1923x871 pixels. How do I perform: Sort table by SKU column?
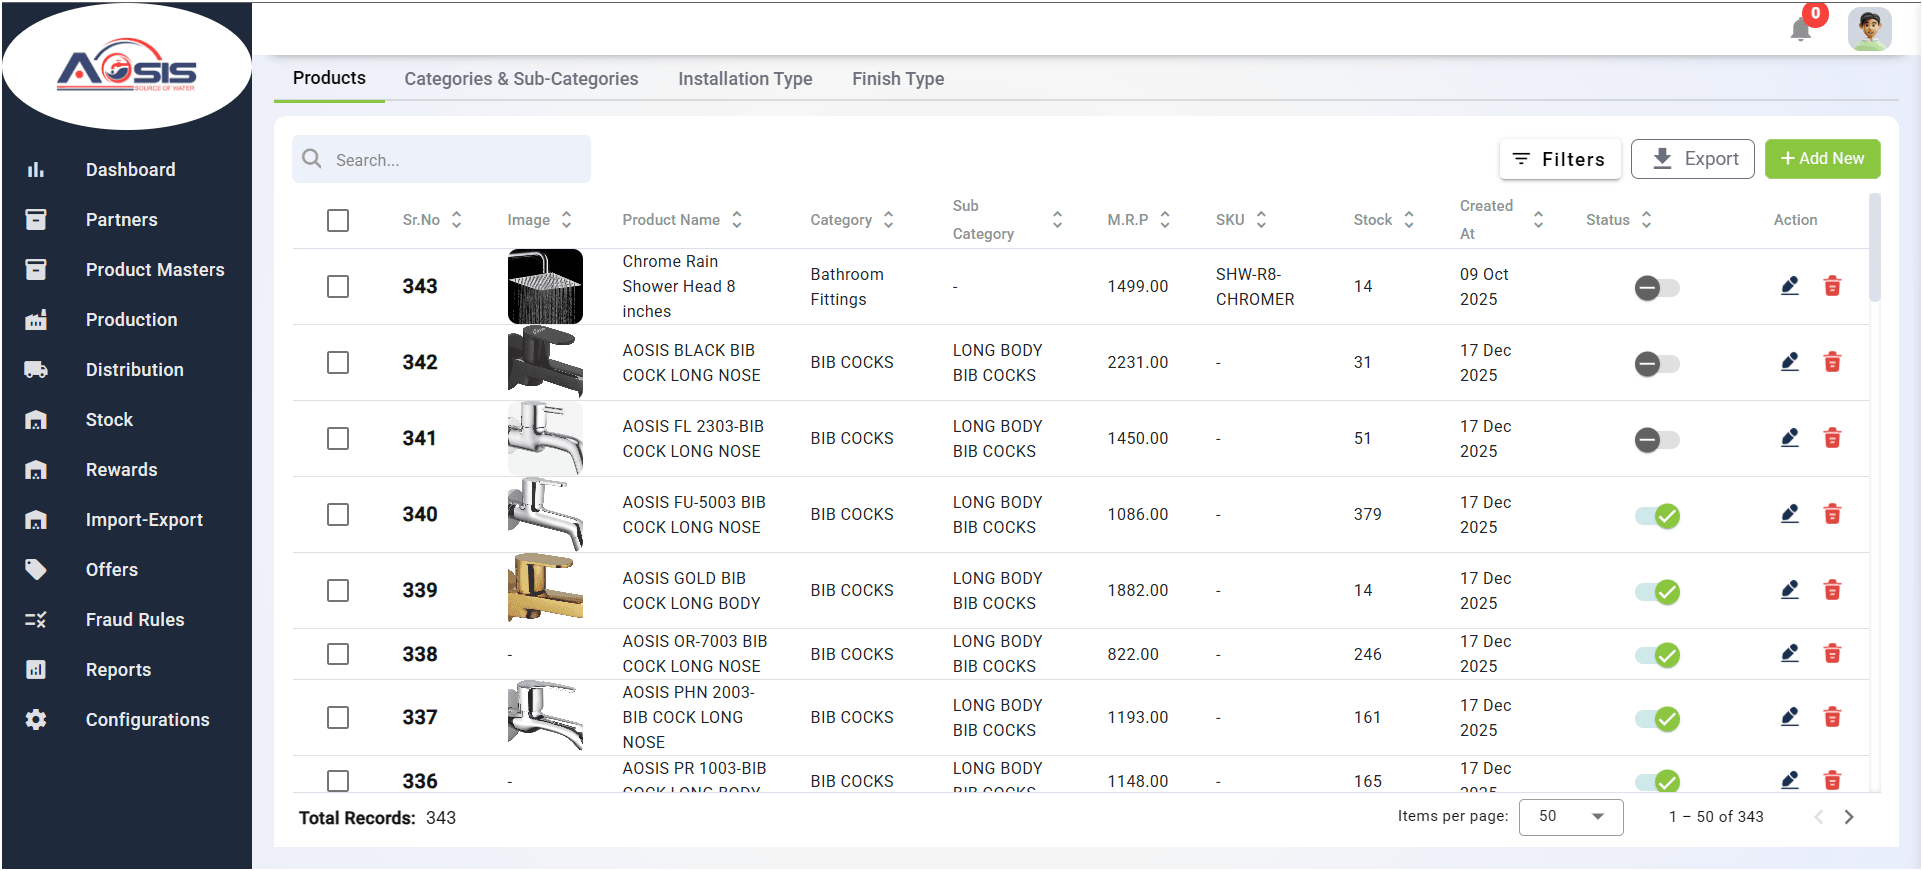pyautogui.click(x=1261, y=220)
